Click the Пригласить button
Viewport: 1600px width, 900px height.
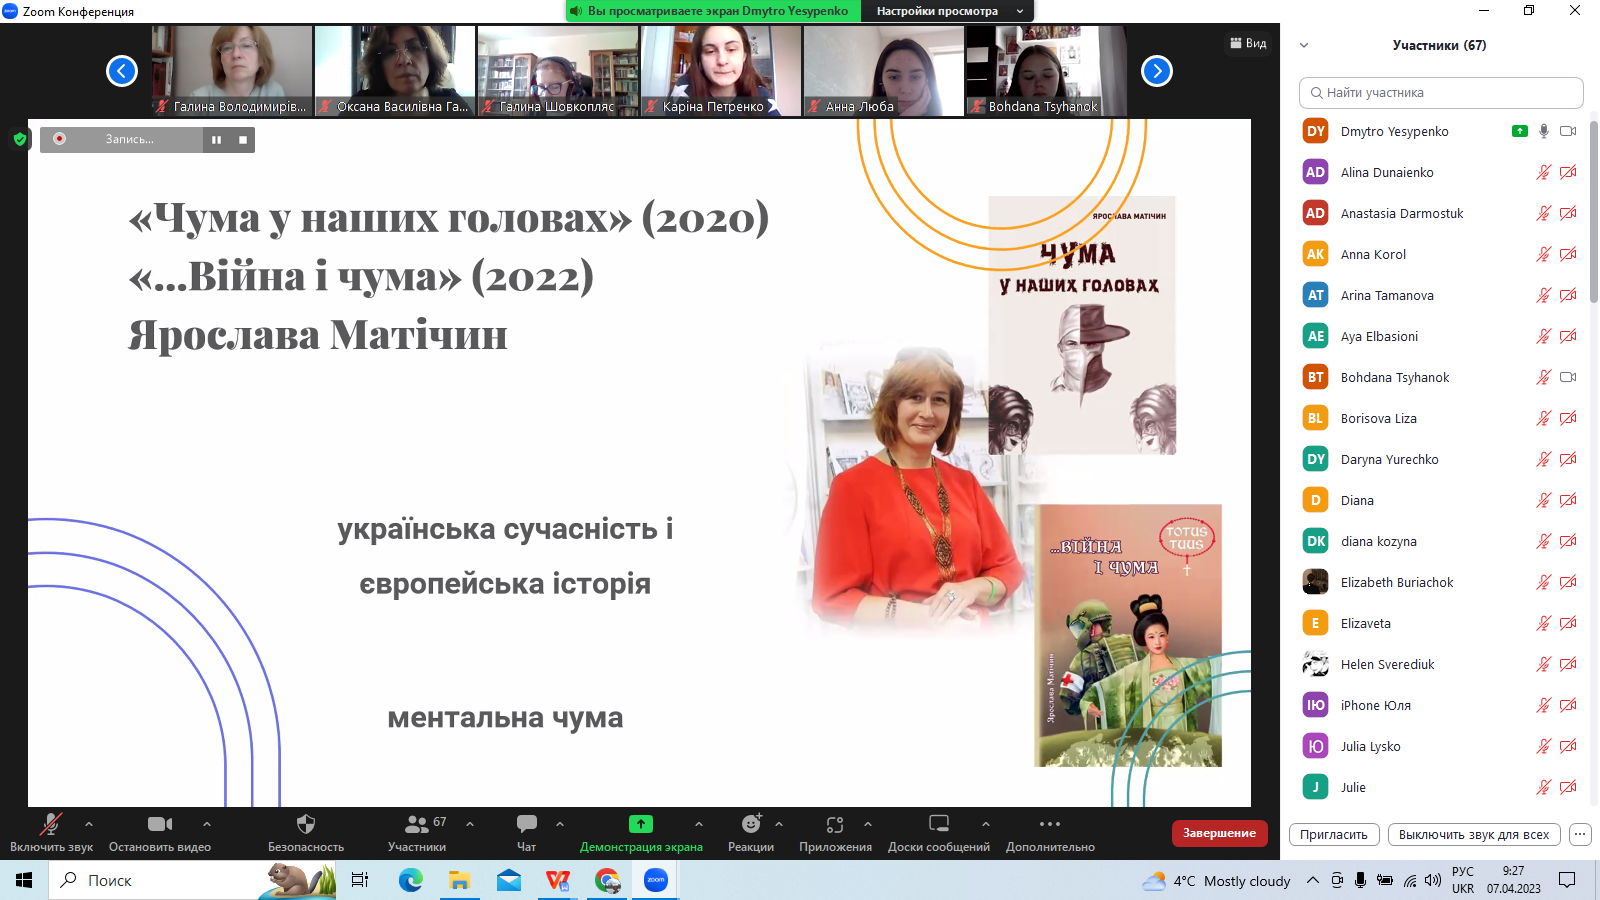[x=1334, y=834]
